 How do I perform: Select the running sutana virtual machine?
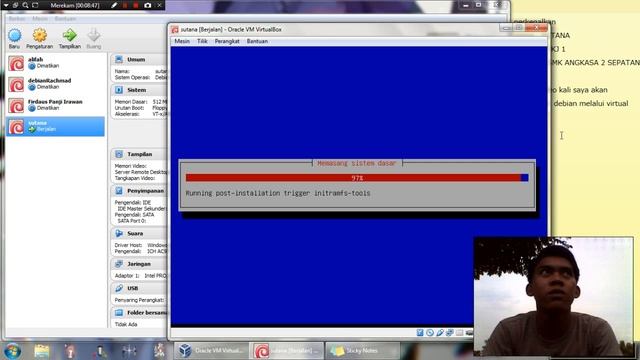coord(55,126)
